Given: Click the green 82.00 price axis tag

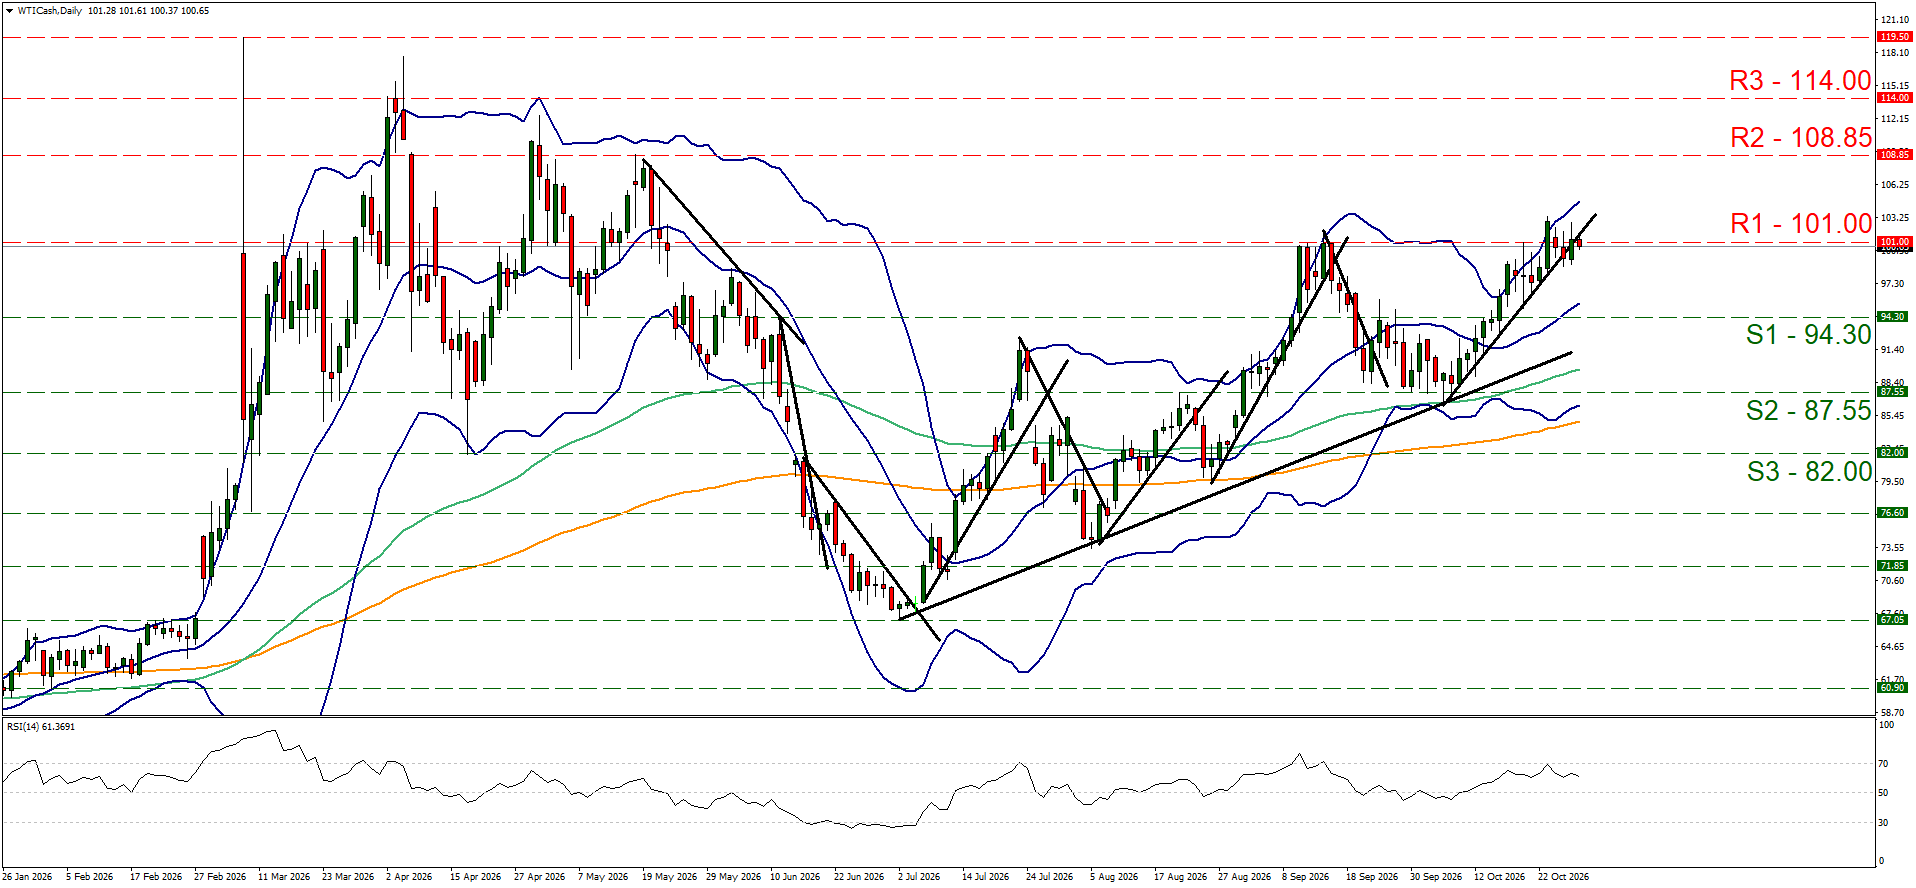Looking at the screenshot, I should 1893,453.
